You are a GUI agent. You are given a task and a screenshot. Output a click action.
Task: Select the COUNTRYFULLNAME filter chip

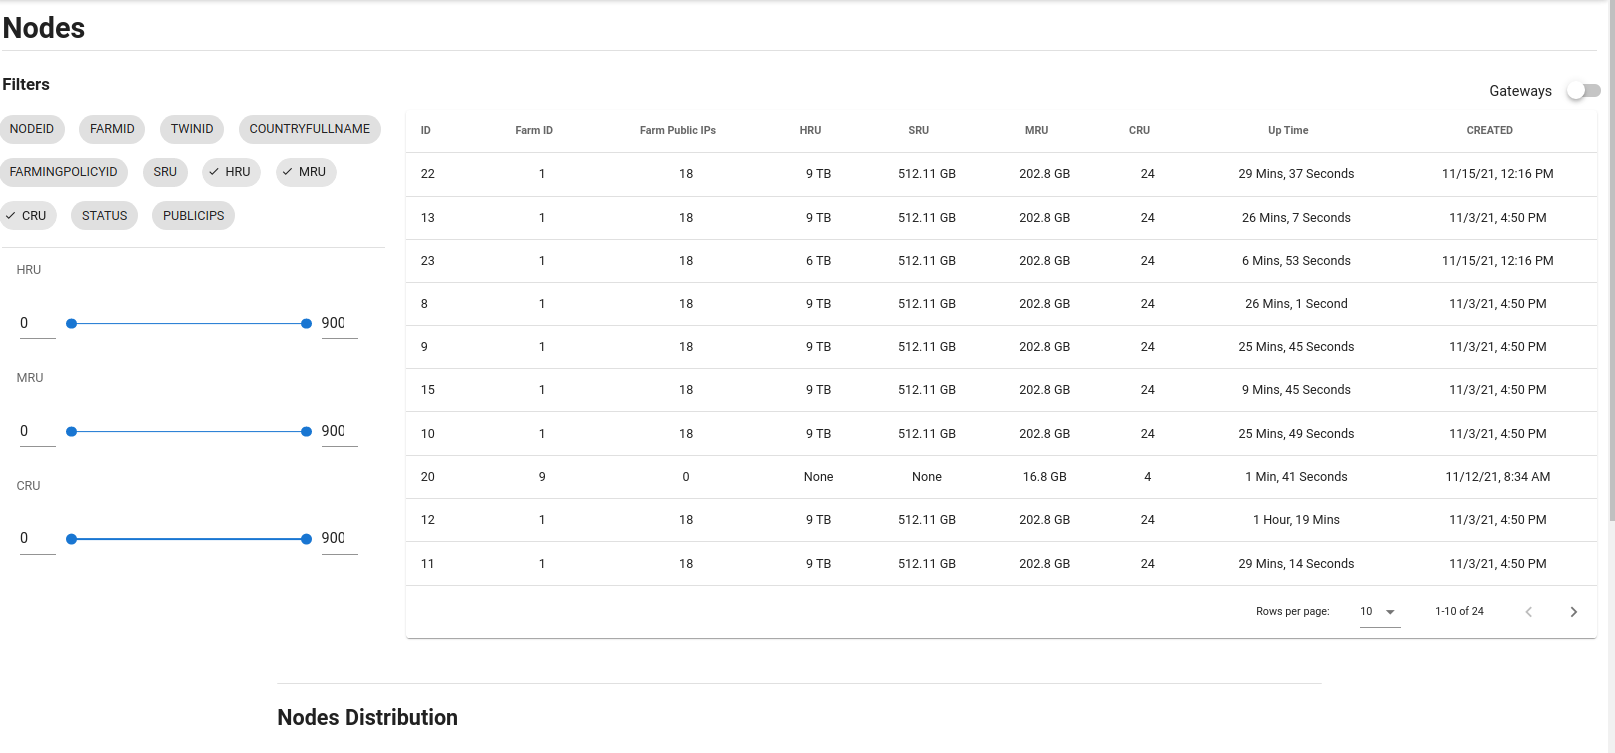(309, 129)
